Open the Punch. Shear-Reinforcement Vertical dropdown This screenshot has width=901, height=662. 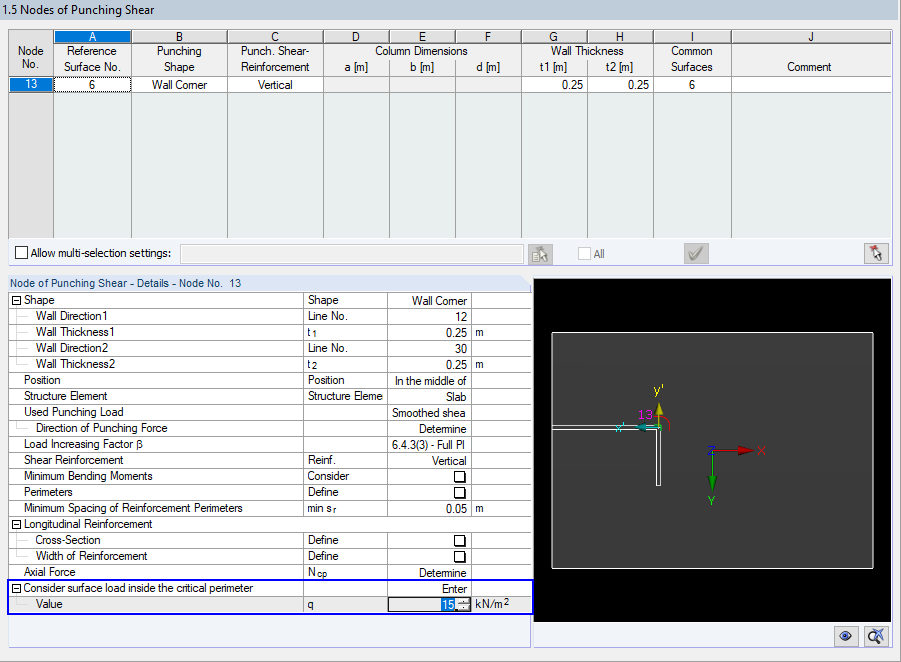[274, 84]
